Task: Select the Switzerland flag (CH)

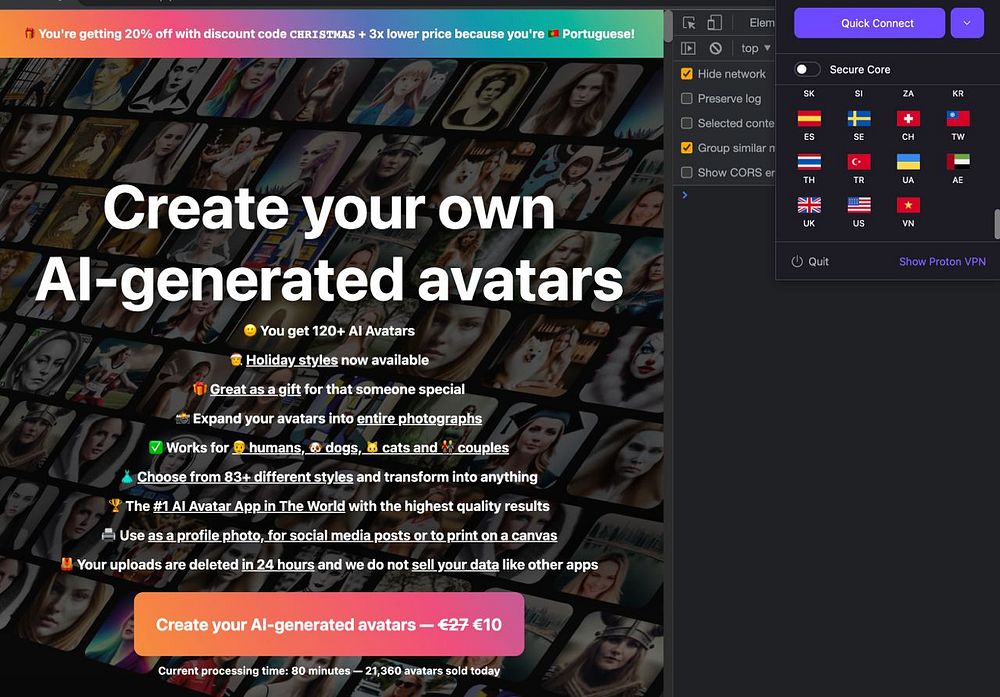Action: tap(908, 119)
